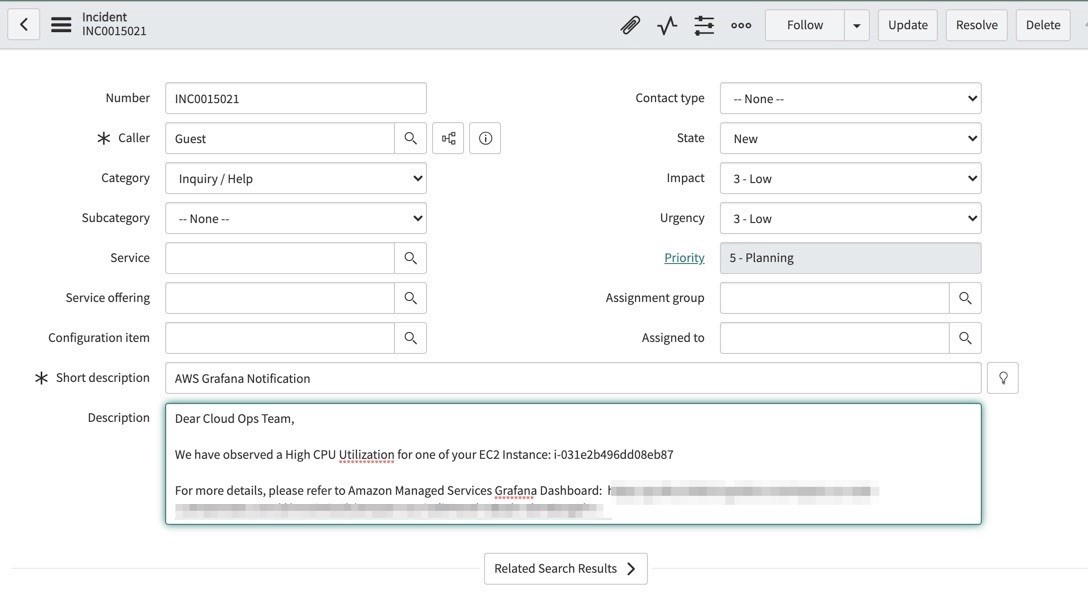Look up Assigned to user magnifier icon
The height and width of the screenshot is (595, 1088).
click(x=965, y=338)
